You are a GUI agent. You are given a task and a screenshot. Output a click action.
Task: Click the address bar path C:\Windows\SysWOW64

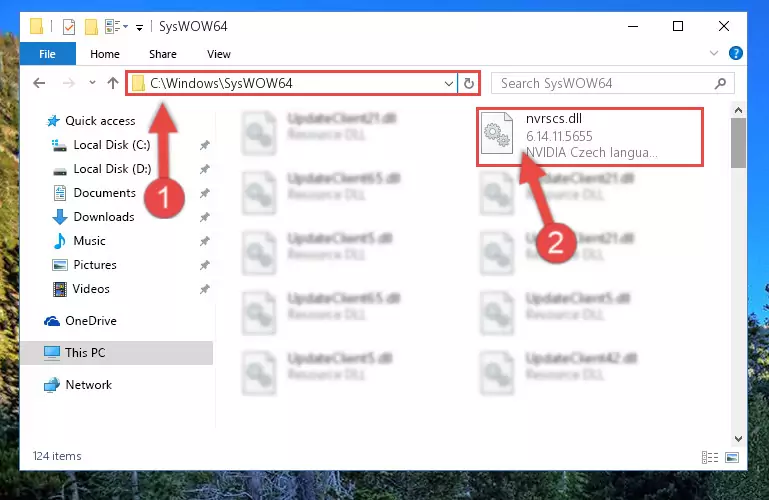(x=221, y=83)
